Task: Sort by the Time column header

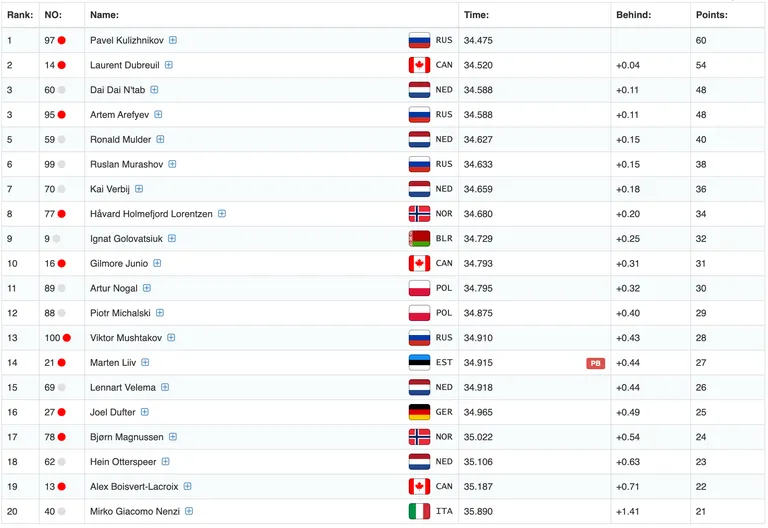Action: click(x=476, y=15)
